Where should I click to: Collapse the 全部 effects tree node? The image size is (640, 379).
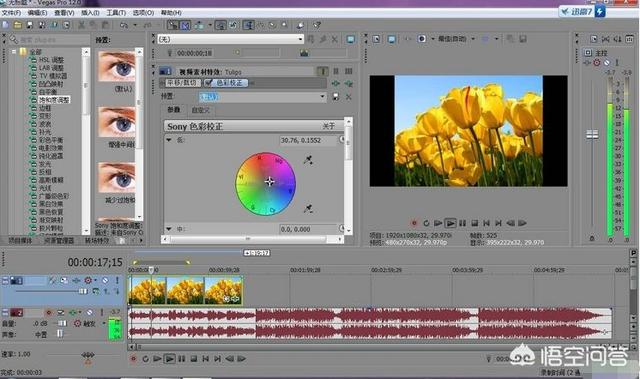14,52
